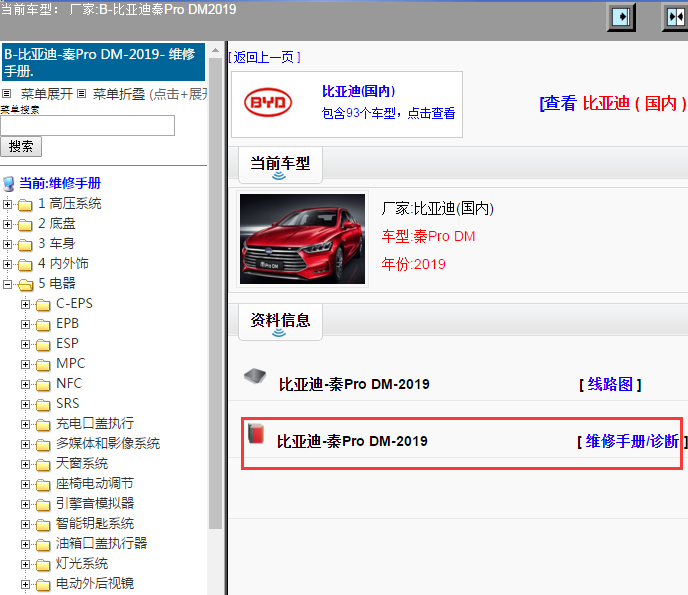Screen dimensions: 688x595
Task: Click the 菜单折叠 icon
Action: point(82,93)
